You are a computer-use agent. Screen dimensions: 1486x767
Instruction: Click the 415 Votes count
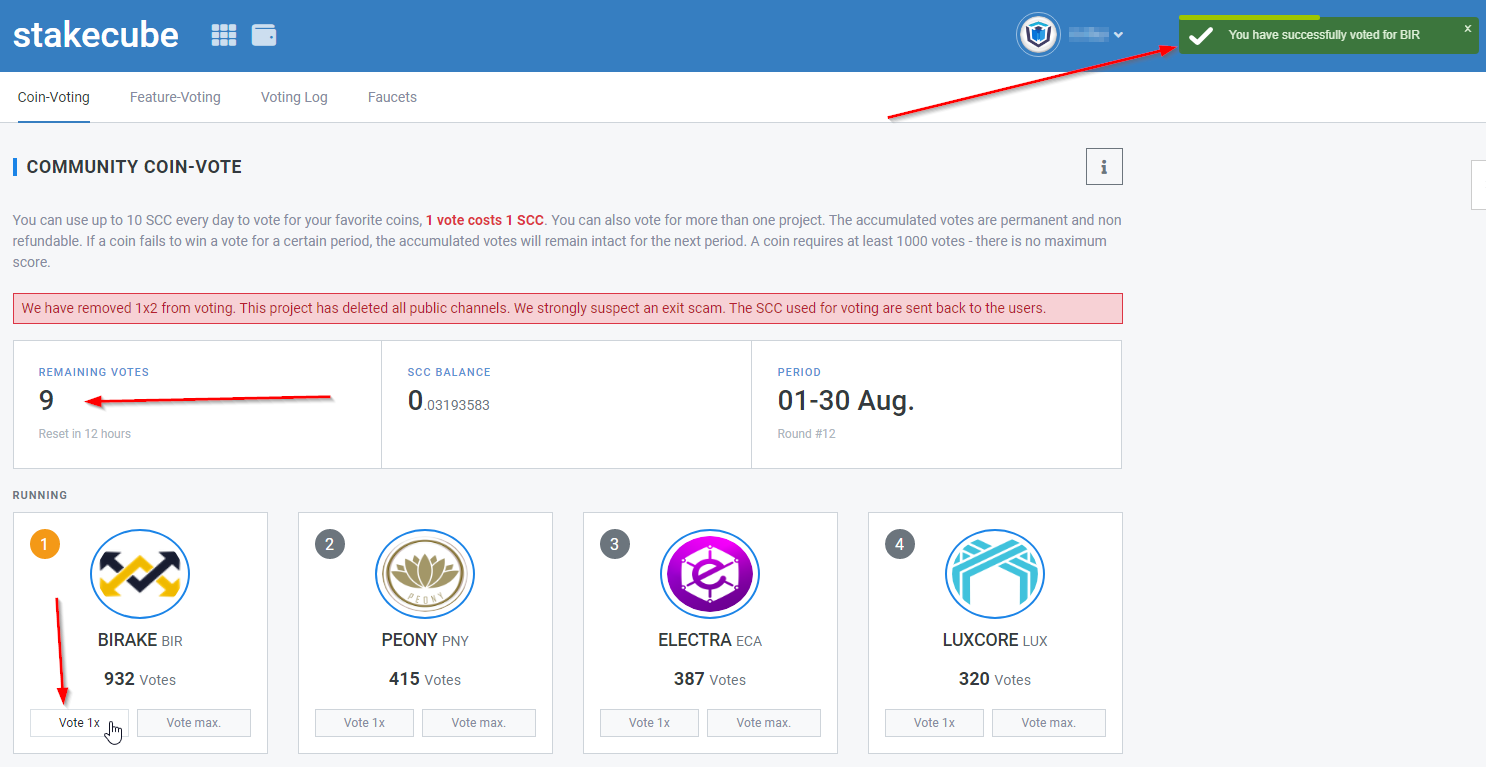[x=425, y=679]
